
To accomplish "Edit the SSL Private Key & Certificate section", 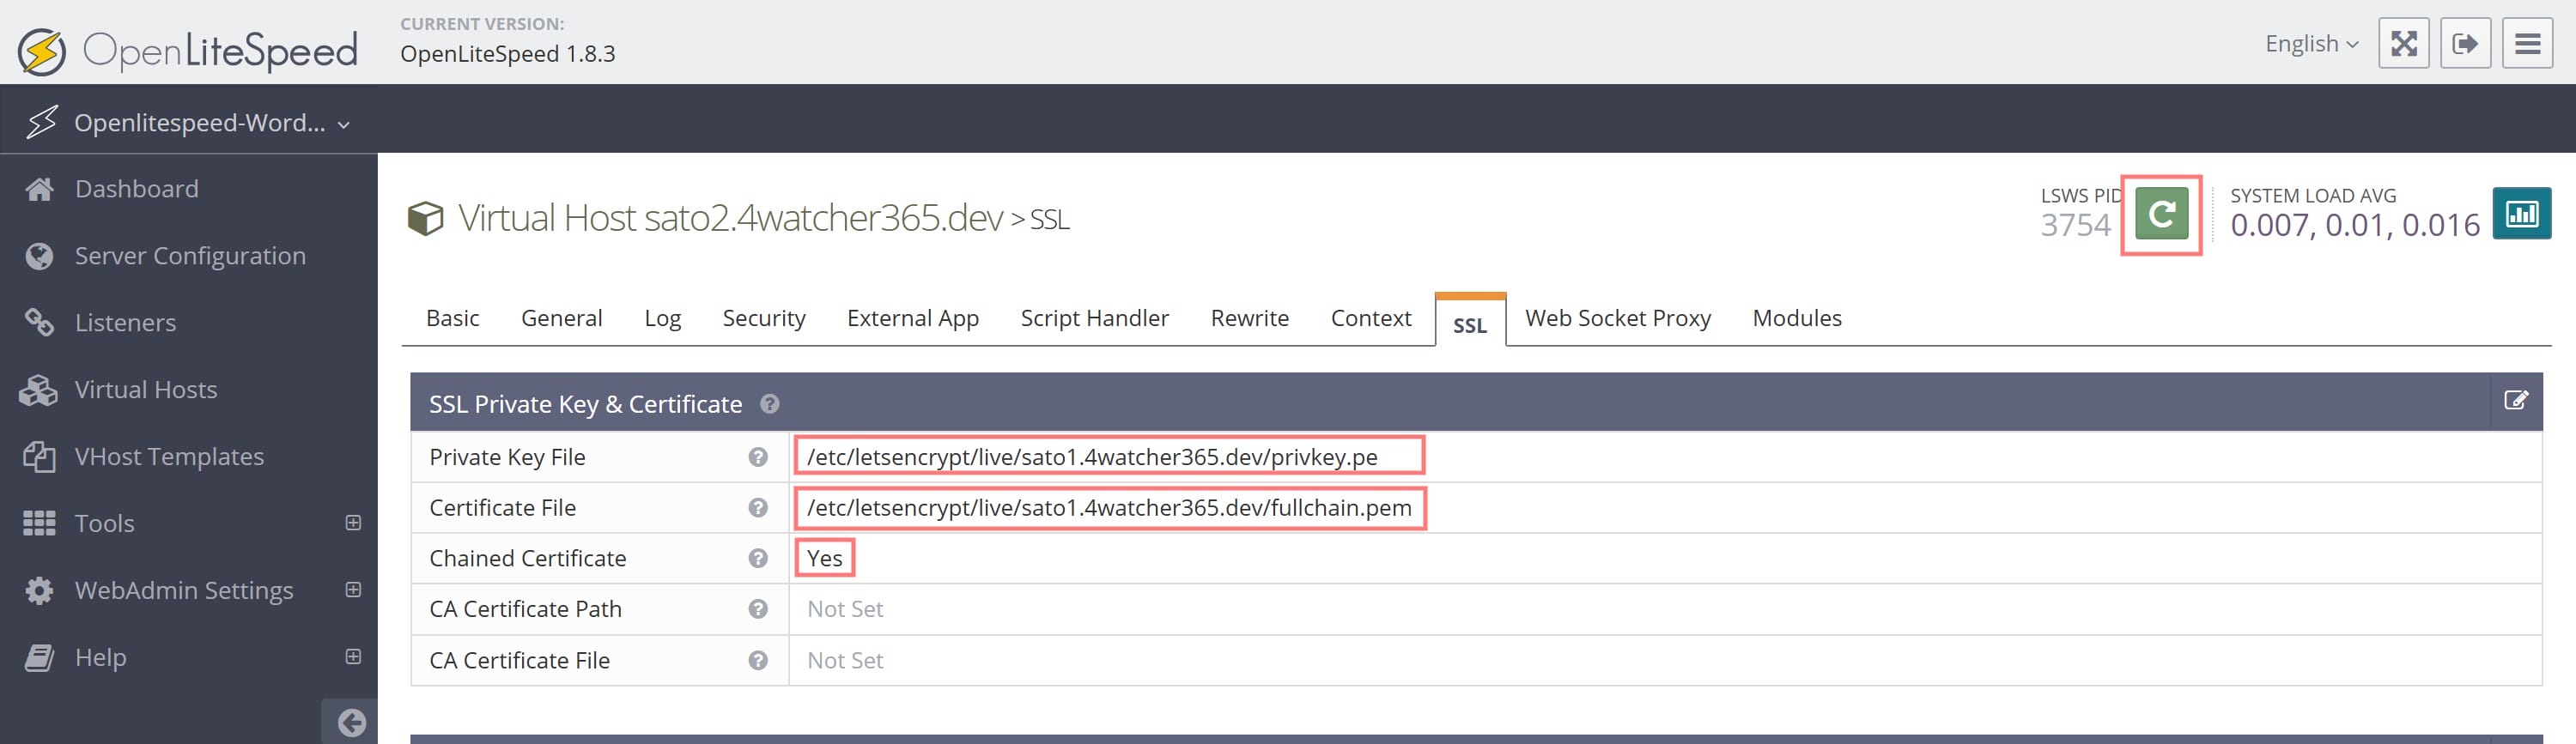I will coord(2516,401).
